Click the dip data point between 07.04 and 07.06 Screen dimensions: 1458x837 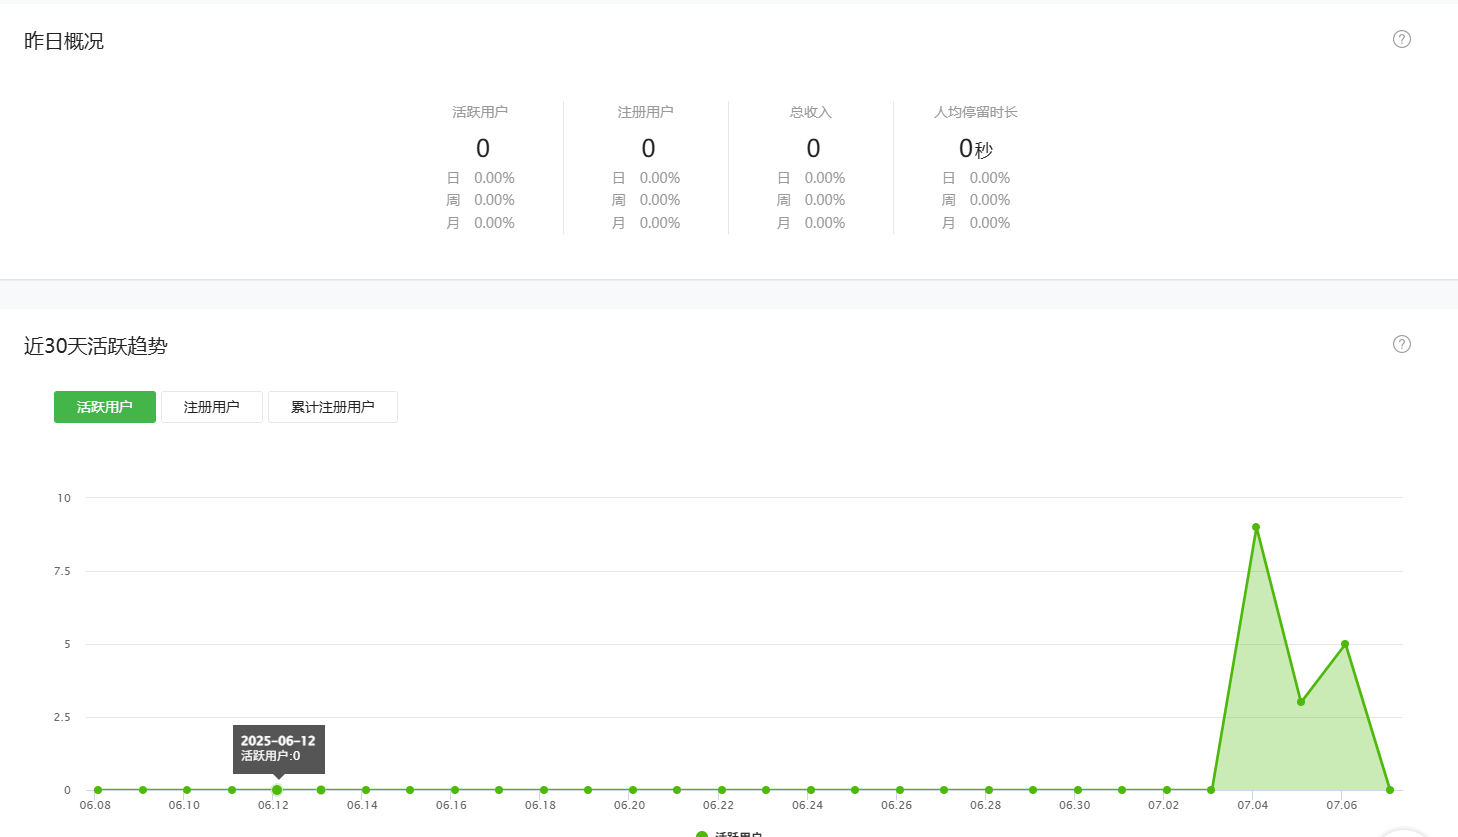(x=1301, y=702)
